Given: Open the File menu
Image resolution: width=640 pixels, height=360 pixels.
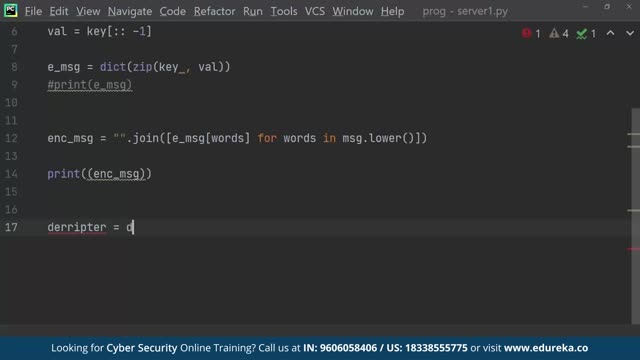Looking at the screenshot, I should coord(33,11).
